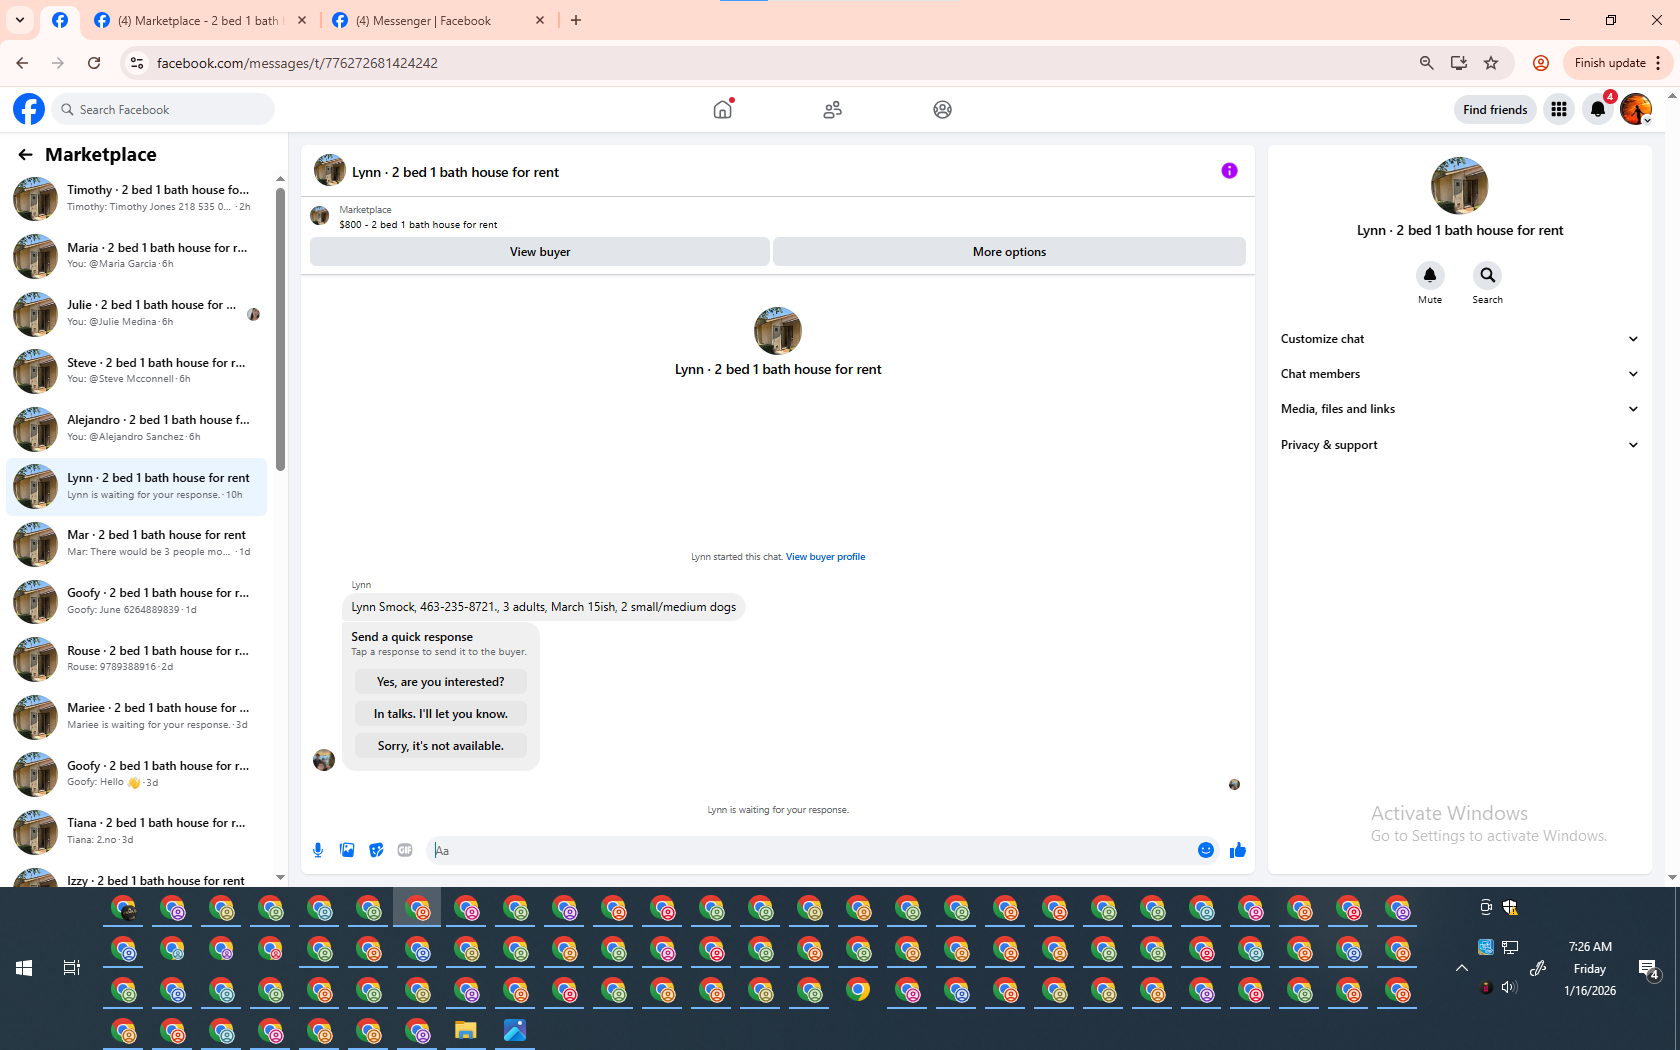This screenshot has width=1680, height=1050.
Task: Click the Facebook logo icon
Action: pos(29,109)
